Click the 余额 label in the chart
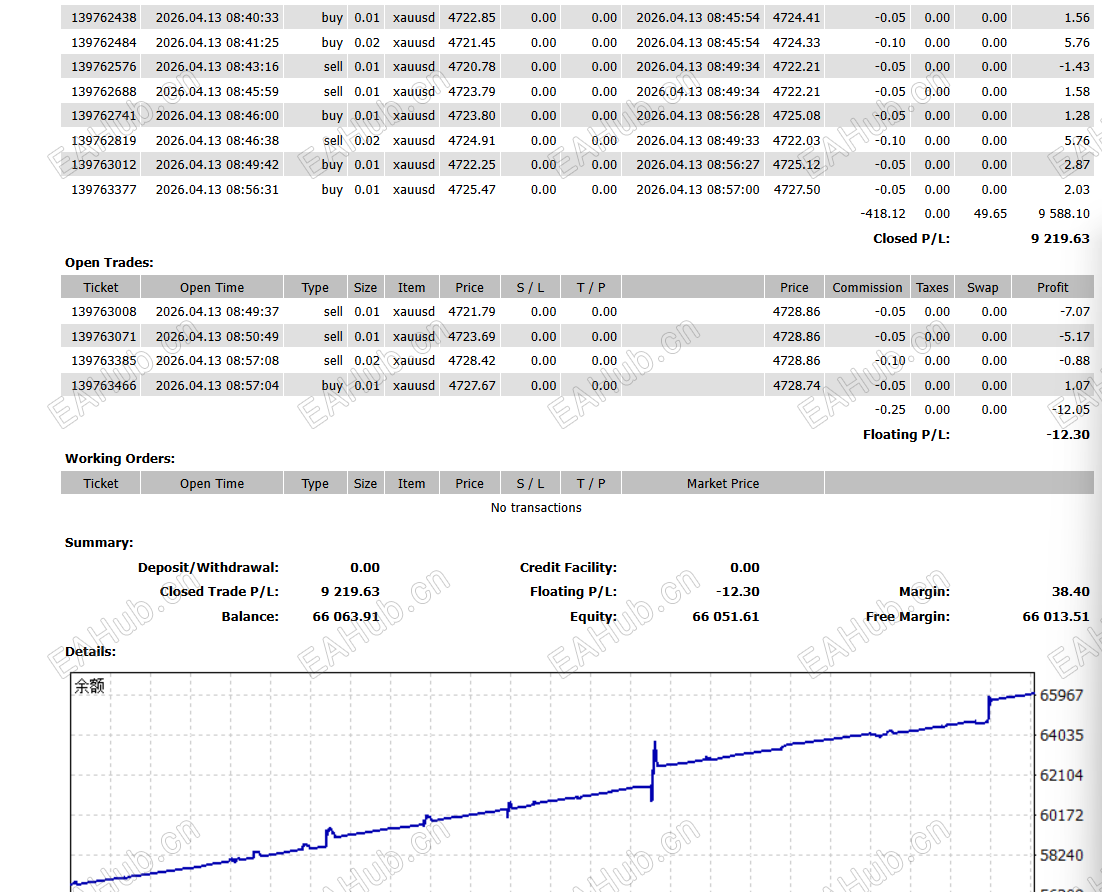This screenshot has height=892, width=1102. 90,687
